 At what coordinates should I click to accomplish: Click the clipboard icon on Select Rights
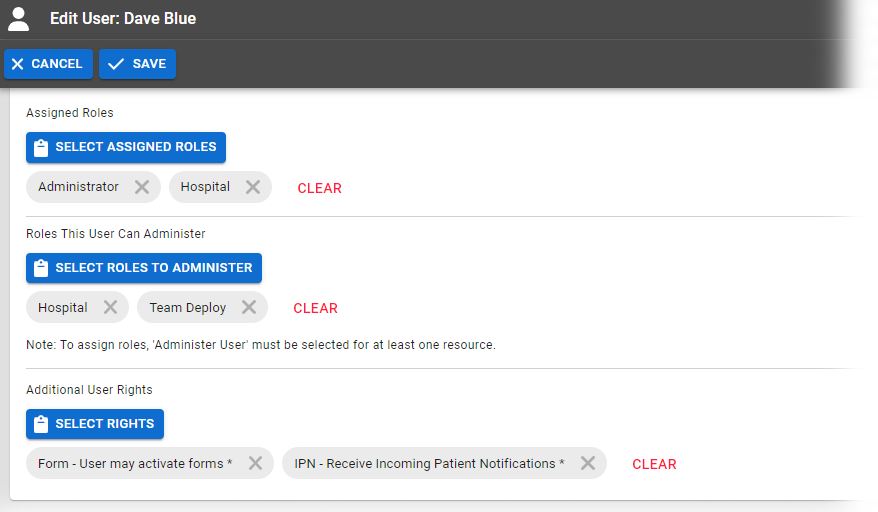click(x=41, y=424)
